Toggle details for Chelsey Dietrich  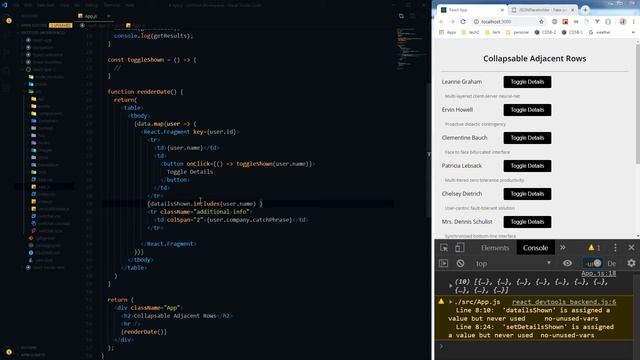[527, 194]
